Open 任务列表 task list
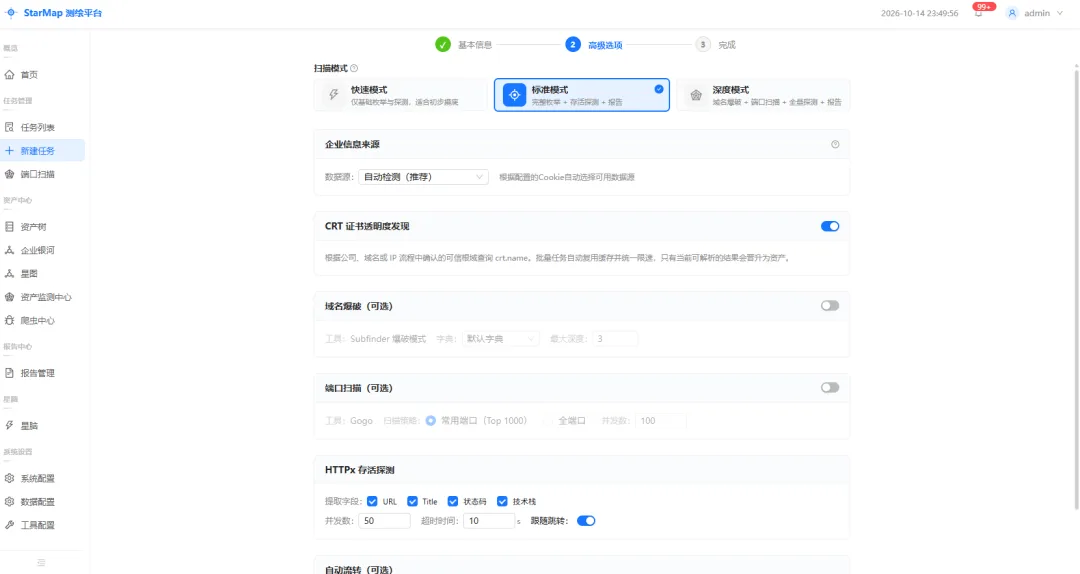 (x=42, y=127)
